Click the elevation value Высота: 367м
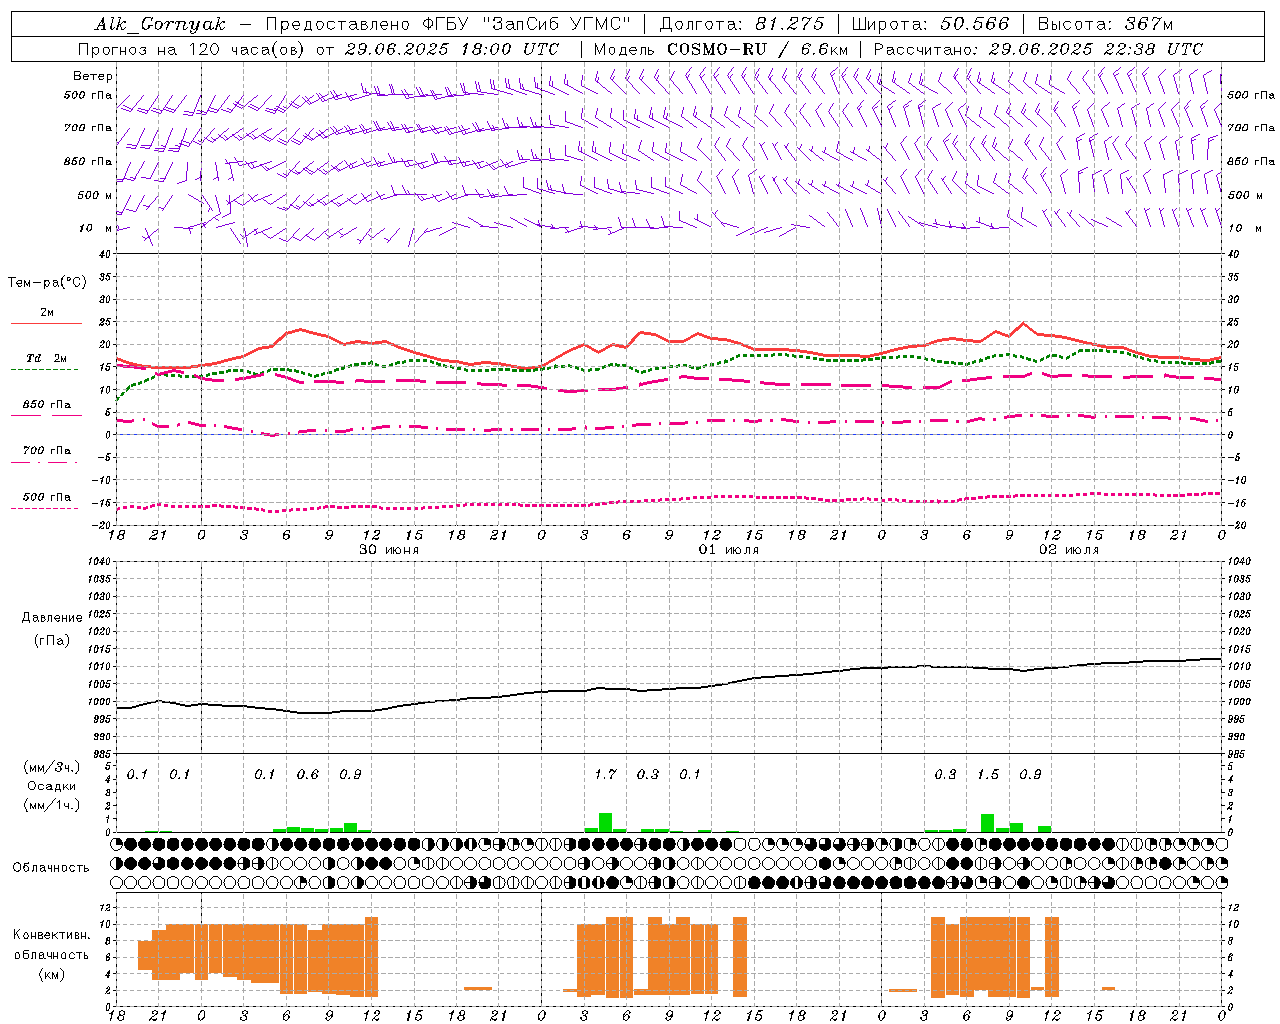Image resolution: width=1280 pixels, height=1024 pixels. click(1105, 24)
